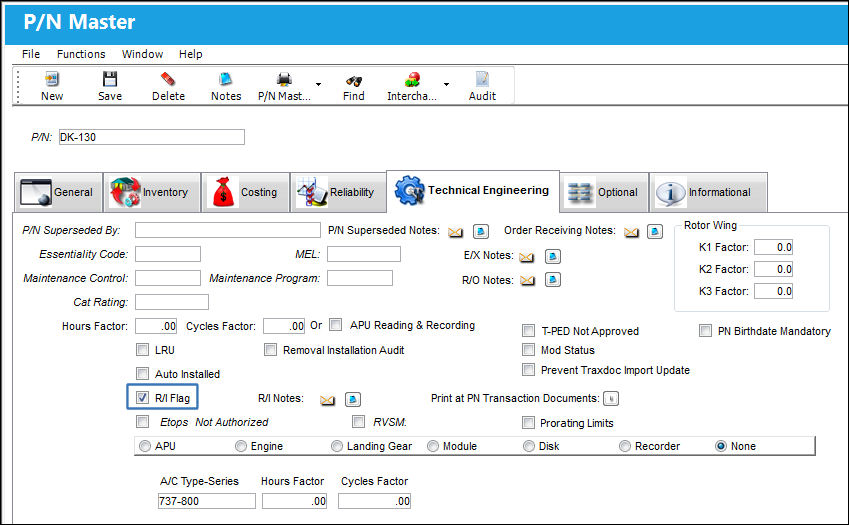This screenshot has width=849, height=525.
Task: Check Removal Installation Audit box
Action: pyautogui.click(x=270, y=350)
